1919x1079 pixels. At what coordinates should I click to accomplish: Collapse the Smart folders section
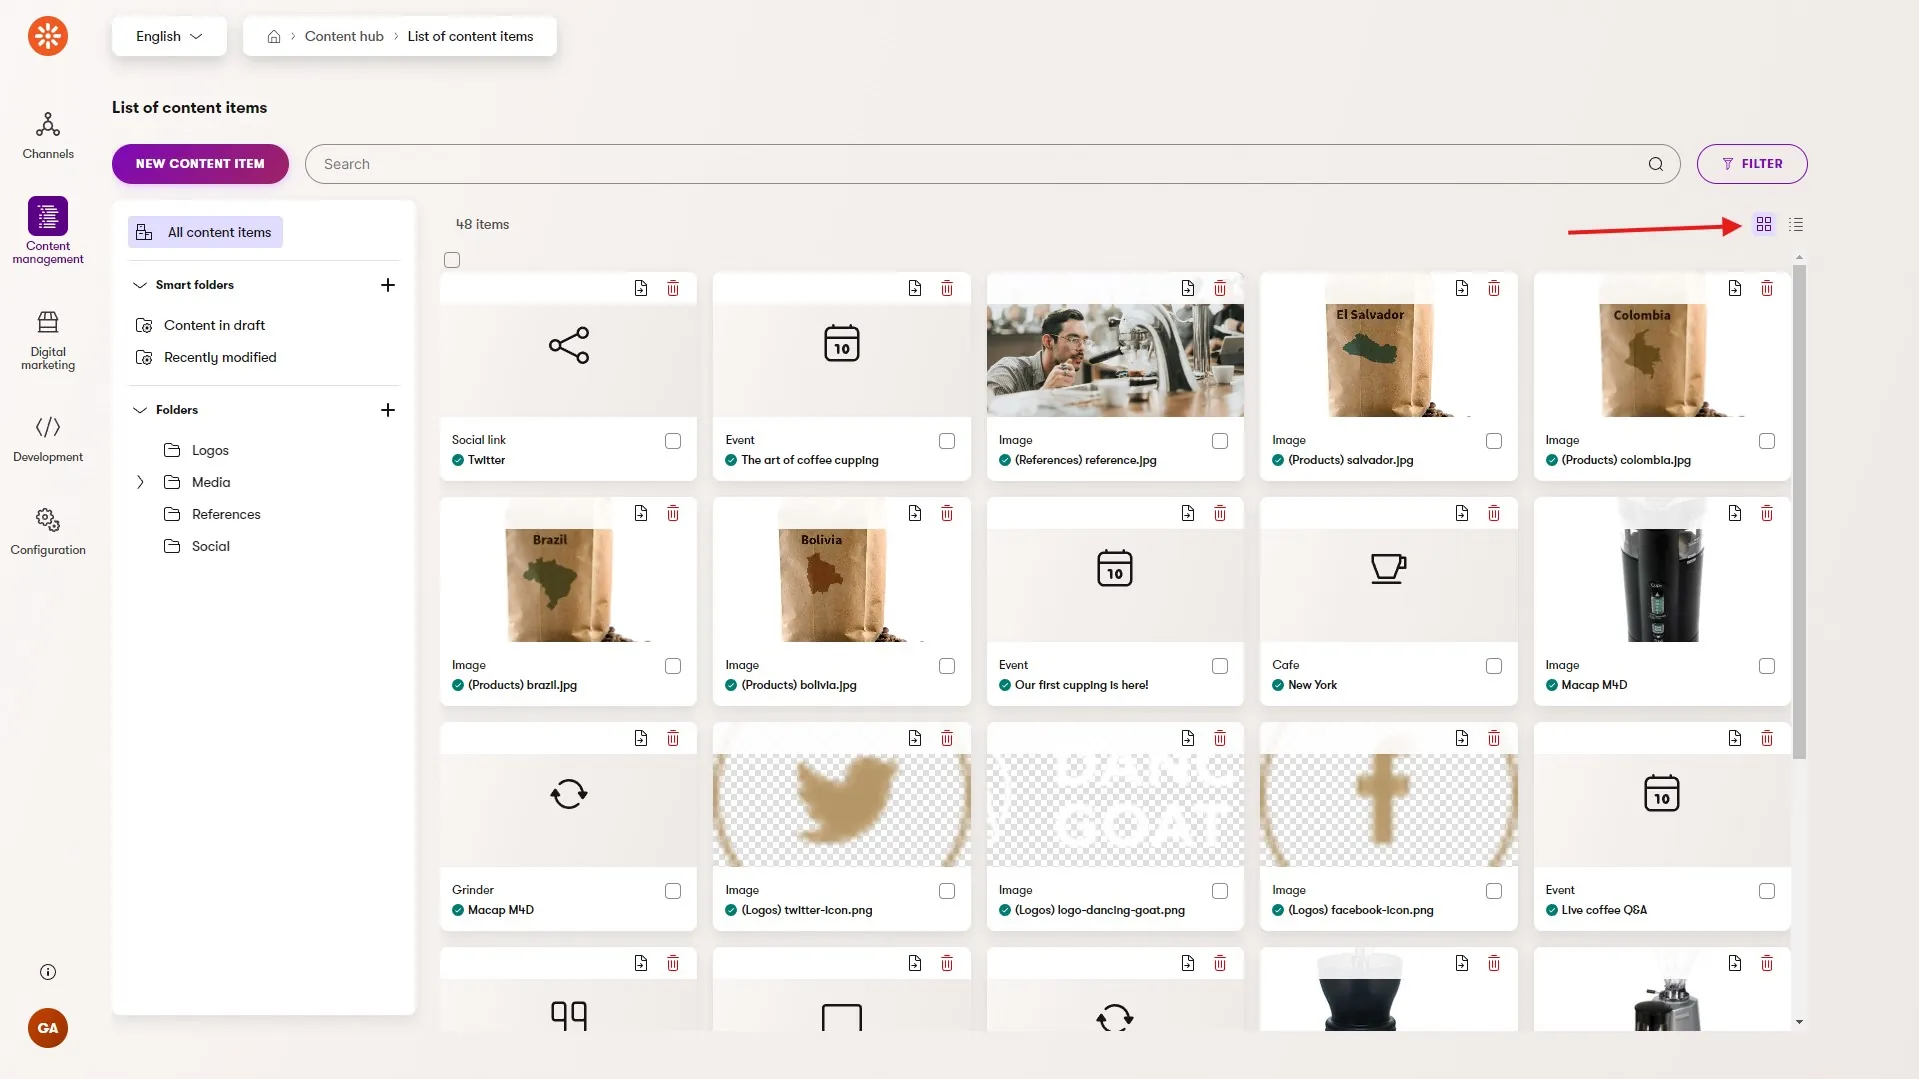click(140, 285)
